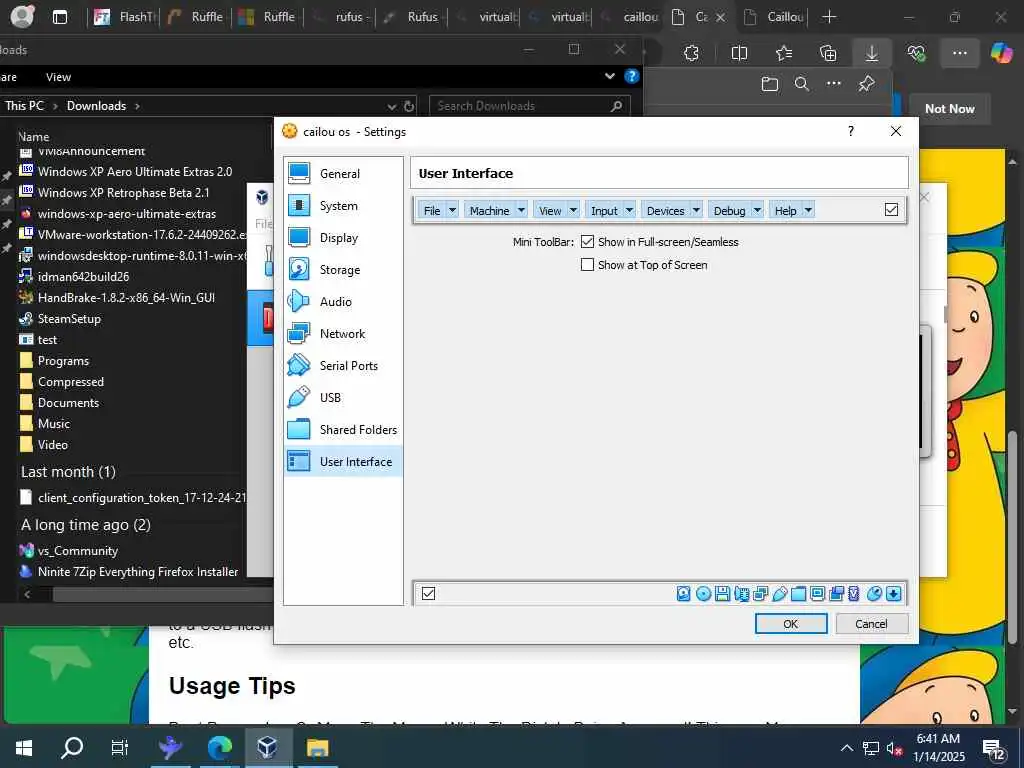This screenshot has height=768, width=1024.
Task: Open more options in Edge downloads panel
Action: point(834,84)
